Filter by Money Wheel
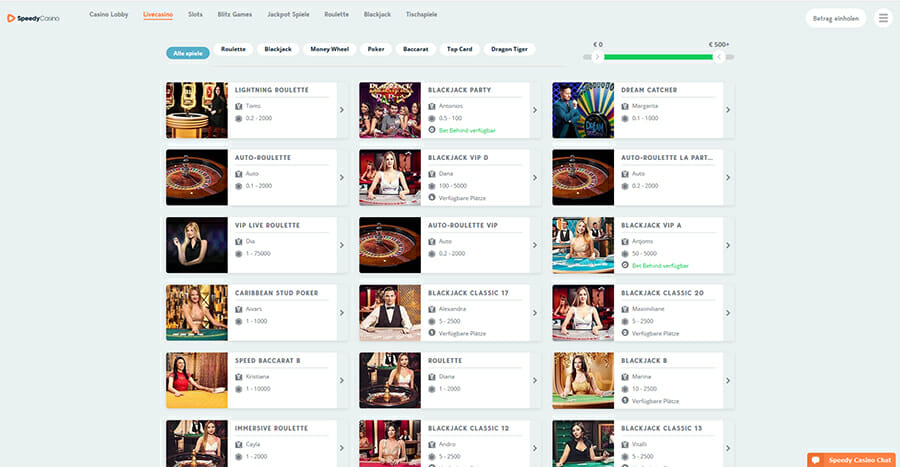The width and height of the screenshot is (900, 467). [x=329, y=49]
